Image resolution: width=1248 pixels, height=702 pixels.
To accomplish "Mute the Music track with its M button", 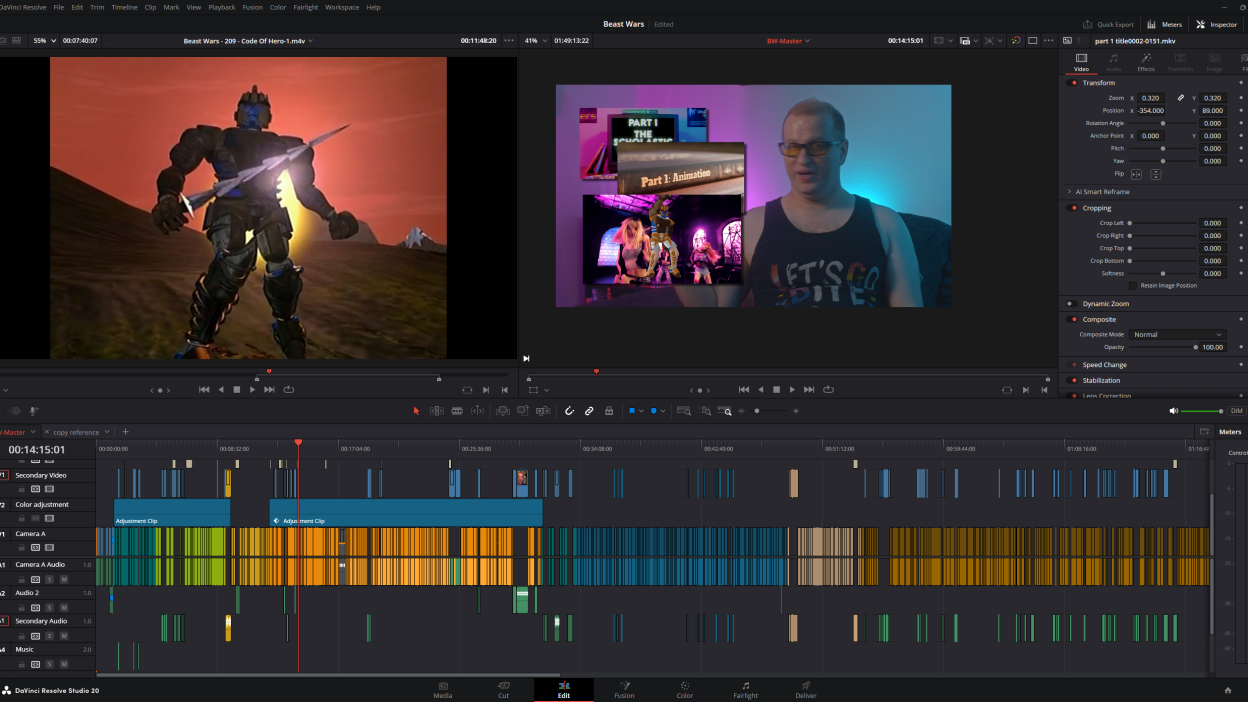I will click(x=64, y=662).
